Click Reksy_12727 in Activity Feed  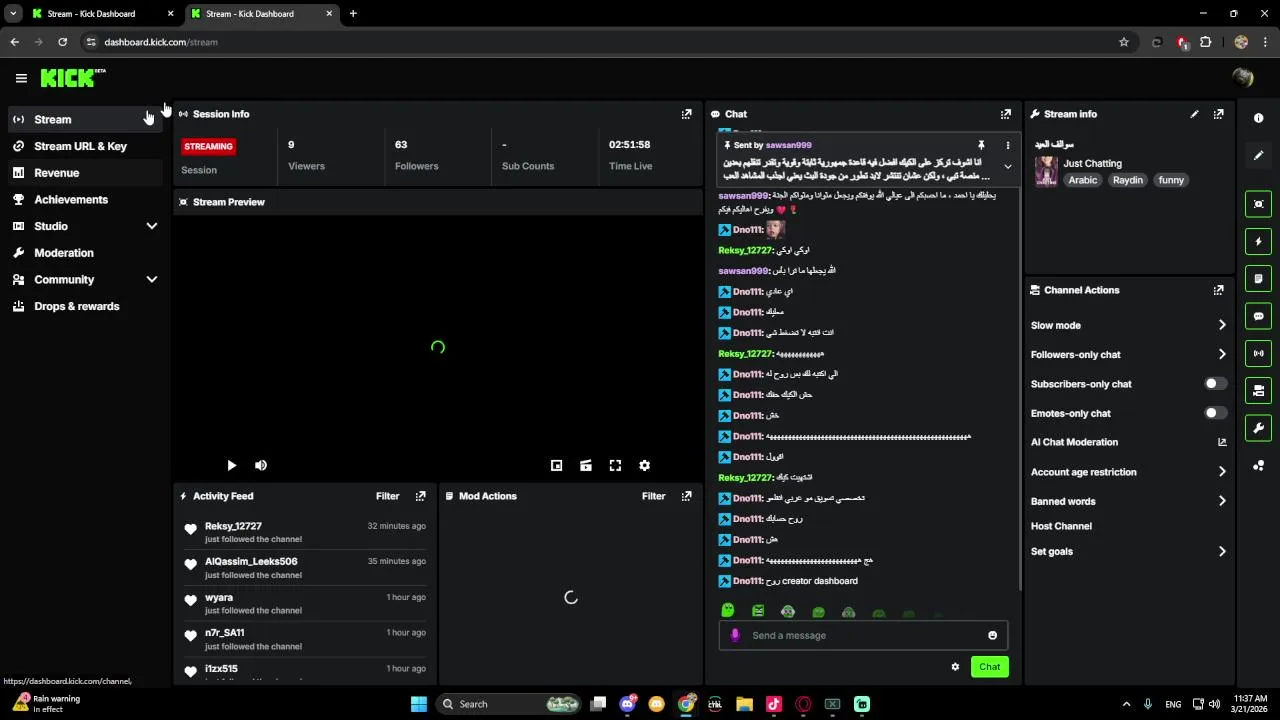[233, 526]
